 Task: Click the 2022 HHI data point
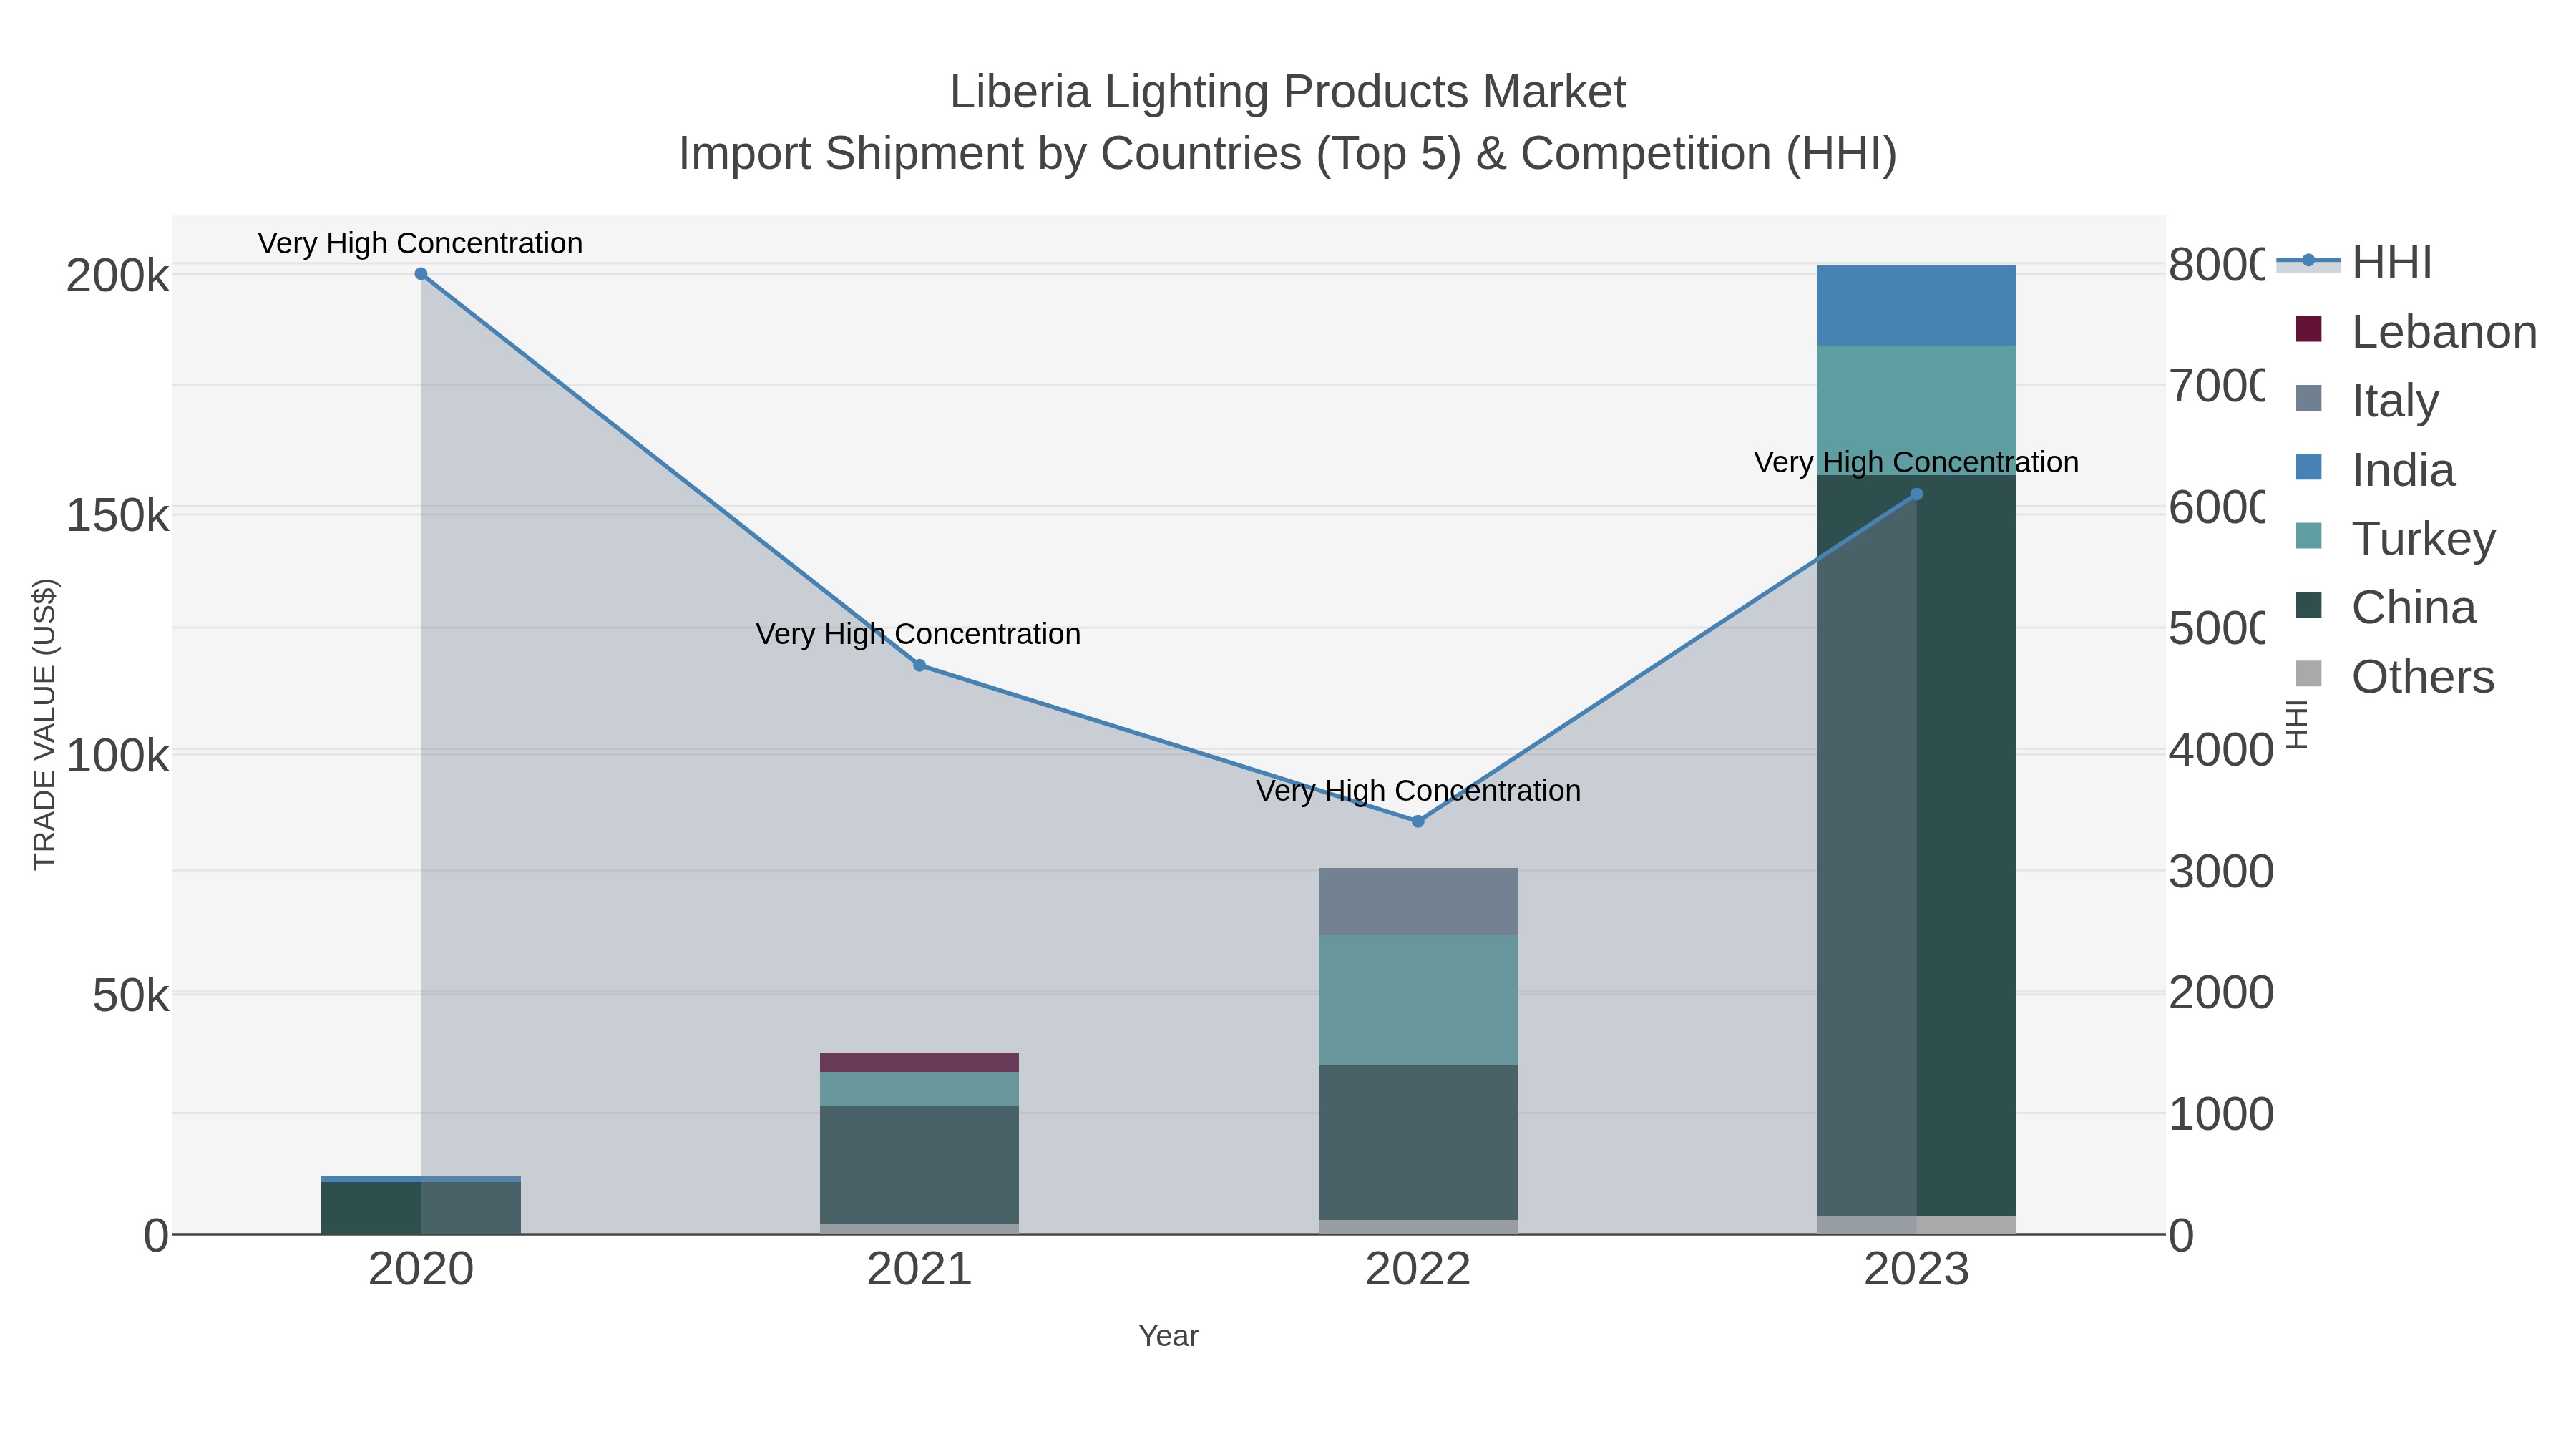(x=1418, y=821)
